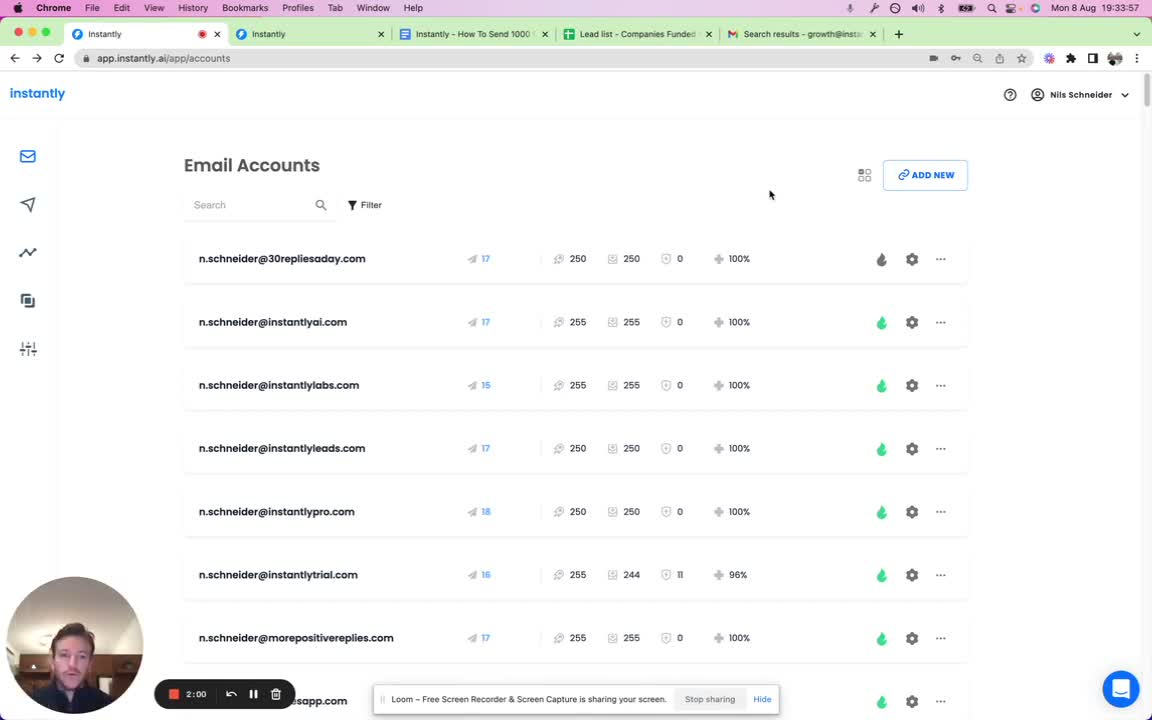Open n.schneider@30repliesaday.com account
Viewport: 1152px width, 720px height.
click(x=282, y=259)
